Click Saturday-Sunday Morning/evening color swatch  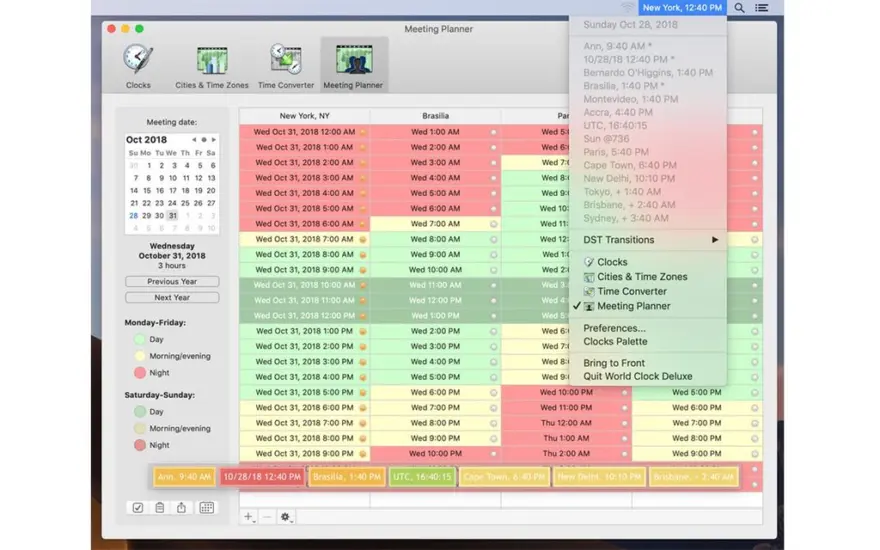[140, 429]
